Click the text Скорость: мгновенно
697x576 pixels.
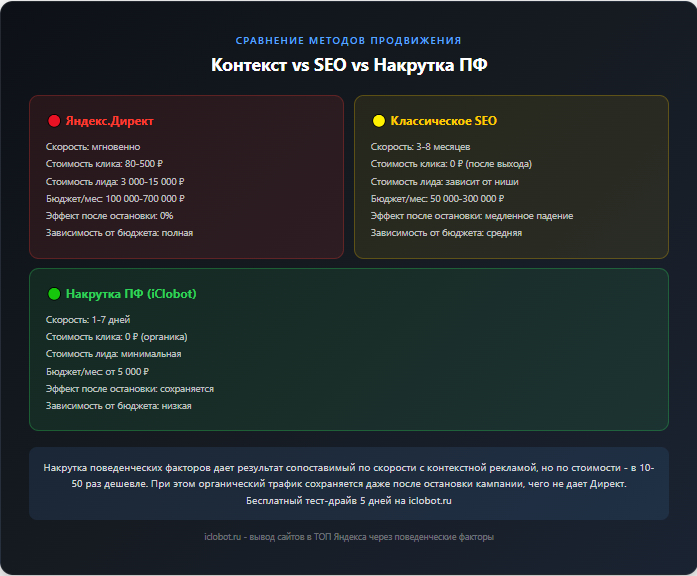93,147
